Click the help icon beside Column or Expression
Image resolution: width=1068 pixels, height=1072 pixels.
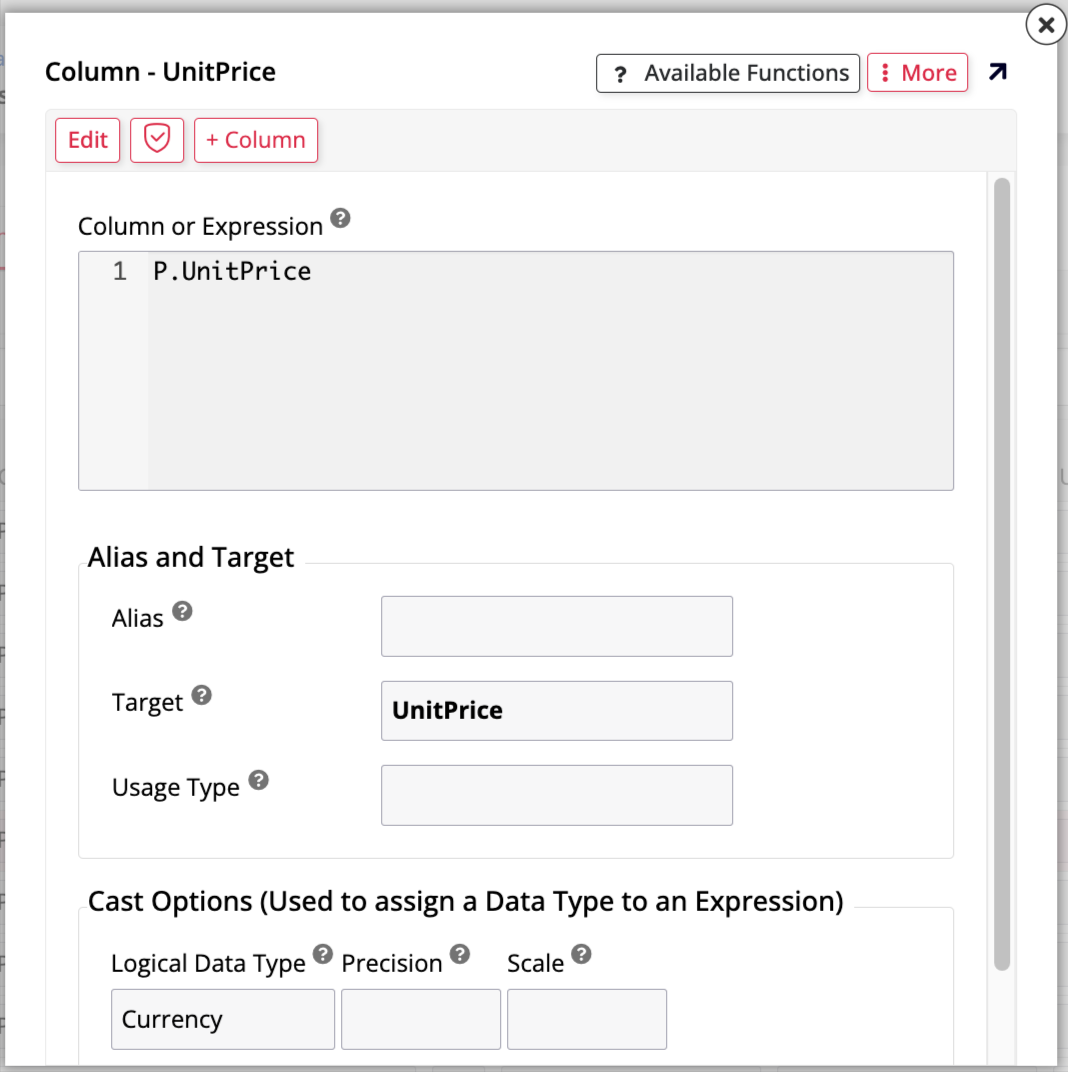pos(341,219)
